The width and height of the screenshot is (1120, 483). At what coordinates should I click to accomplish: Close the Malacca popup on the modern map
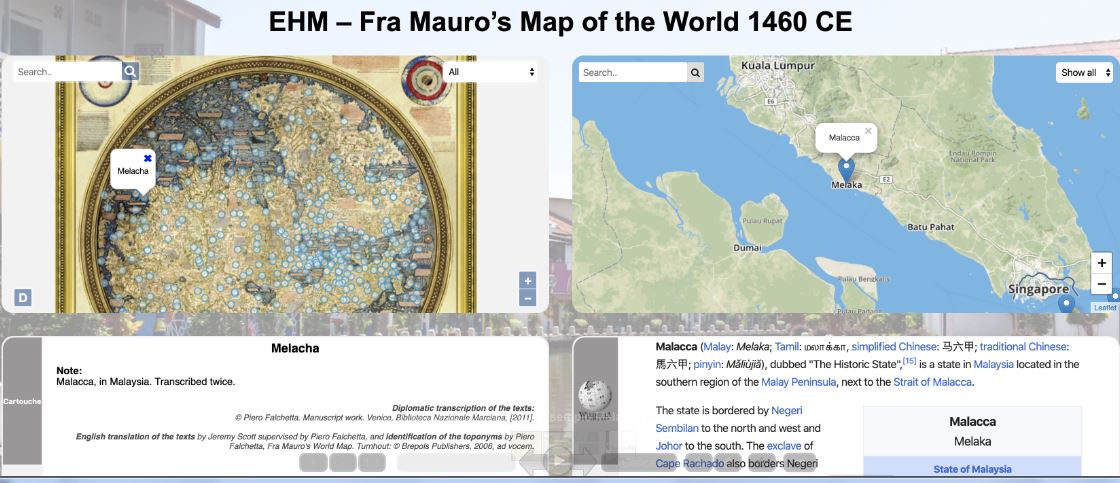point(868,131)
